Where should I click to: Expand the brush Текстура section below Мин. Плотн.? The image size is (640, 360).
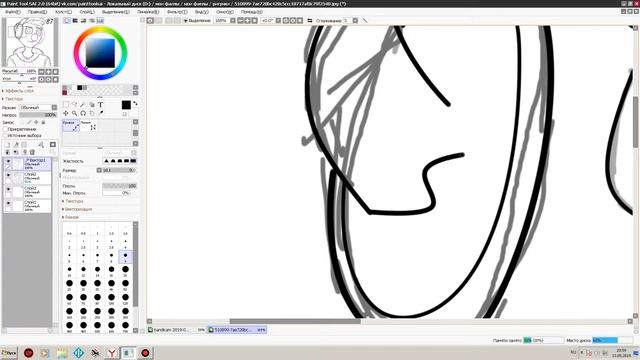[73, 201]
